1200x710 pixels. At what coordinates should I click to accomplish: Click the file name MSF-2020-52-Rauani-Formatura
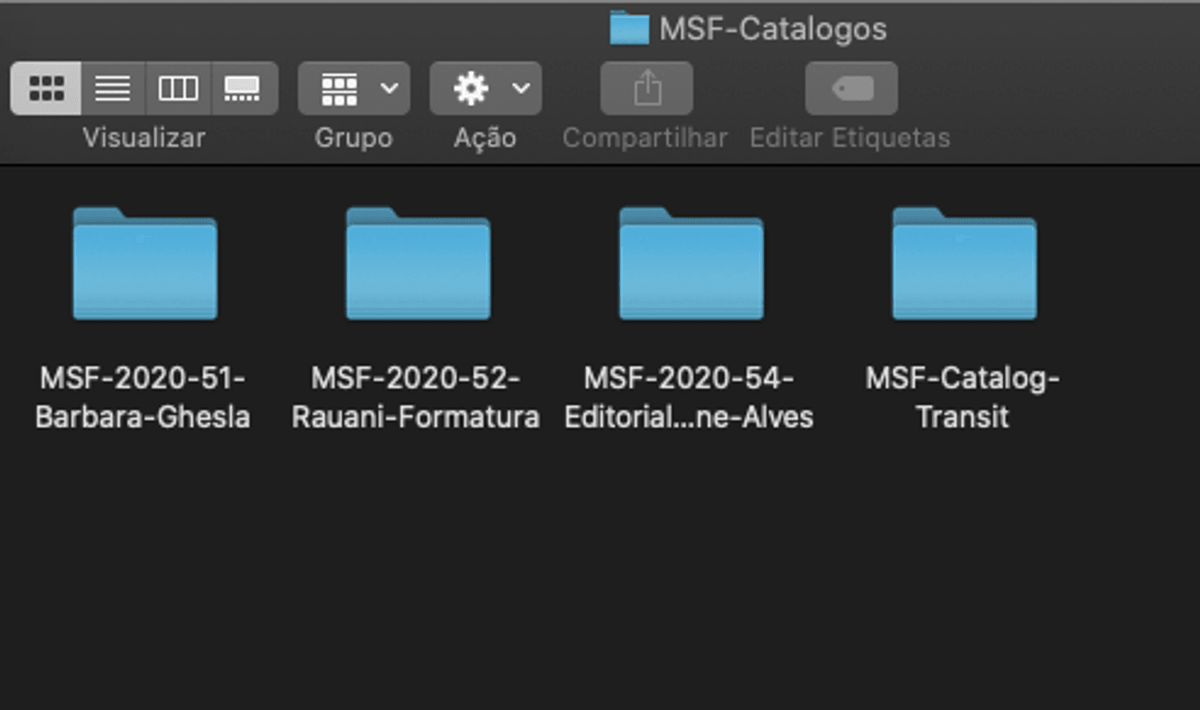tap(416, 398)
